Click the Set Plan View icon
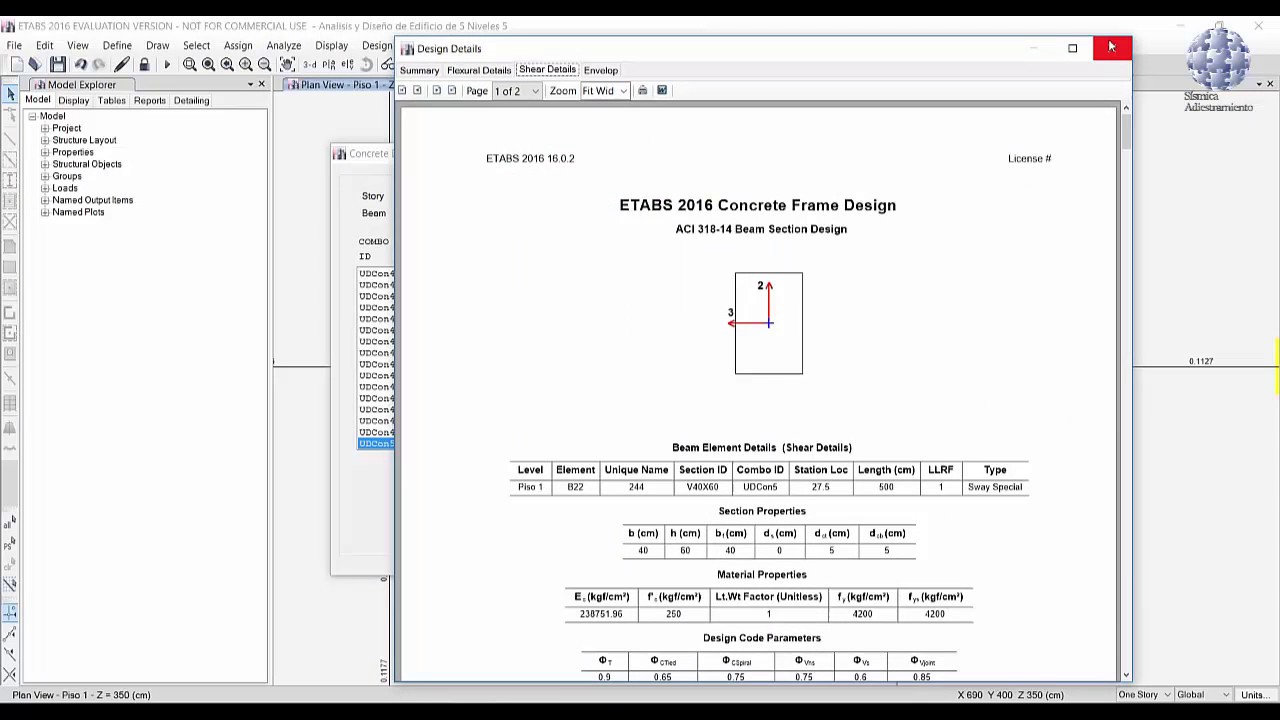The width and height of the screenshot is (1280, 720). tap(329, 65)
